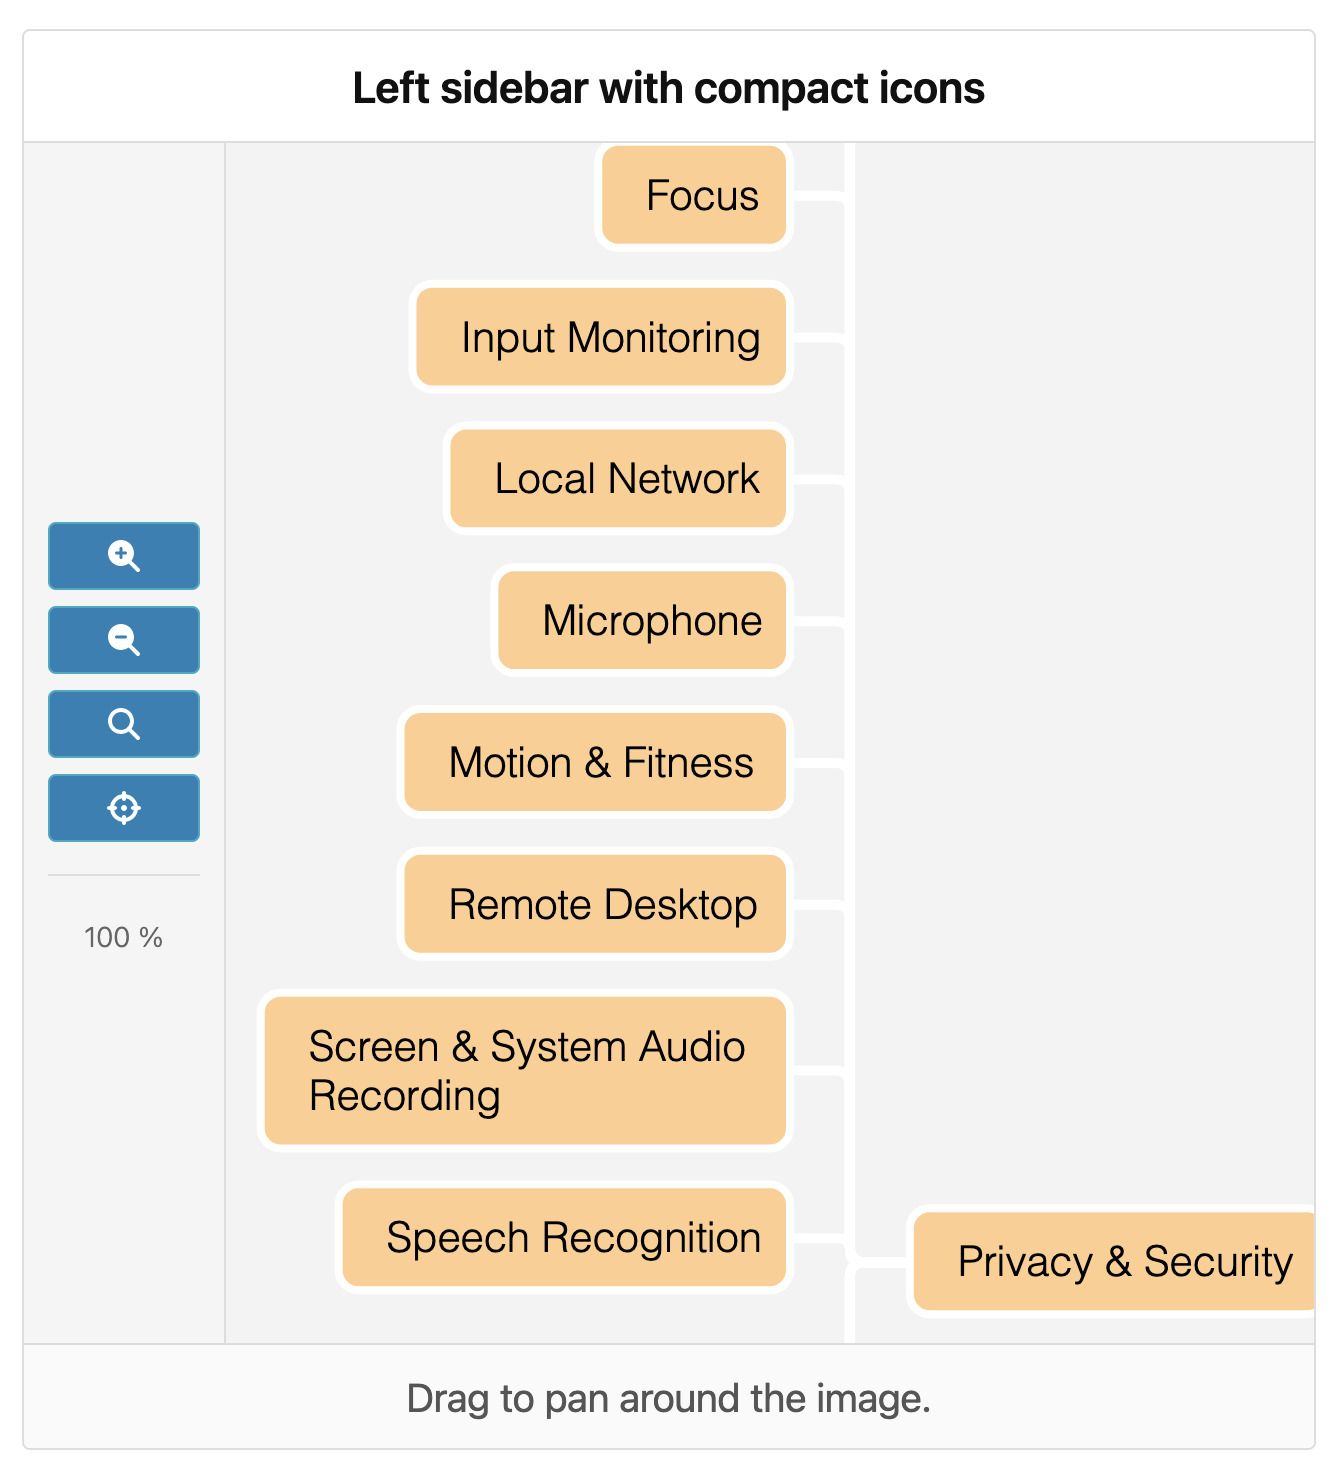Click the Remote Desktop node
The width and height of the screenshot is (1342, 1482).
tap(595, 905)
